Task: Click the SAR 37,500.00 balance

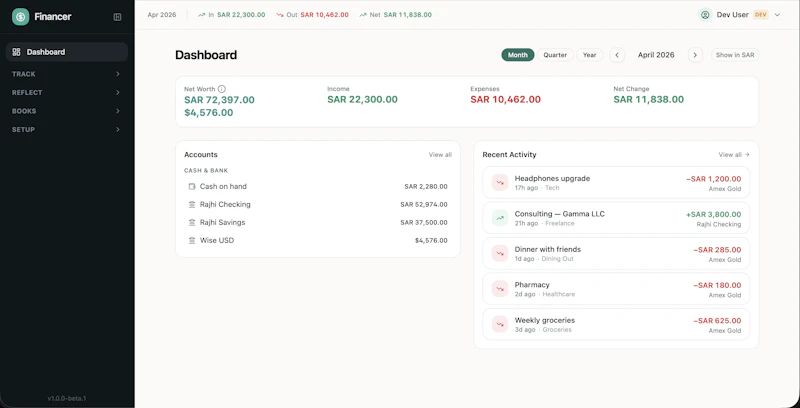Action: tap(424, 222)
